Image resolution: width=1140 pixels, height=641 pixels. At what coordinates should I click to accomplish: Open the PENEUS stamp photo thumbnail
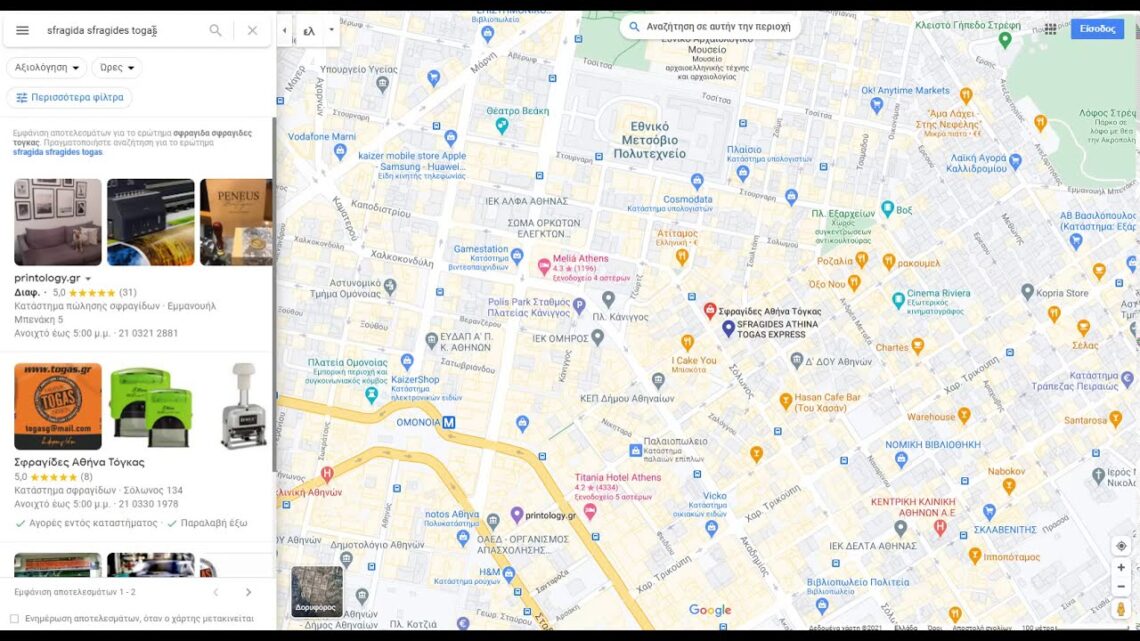click(236, 222)
